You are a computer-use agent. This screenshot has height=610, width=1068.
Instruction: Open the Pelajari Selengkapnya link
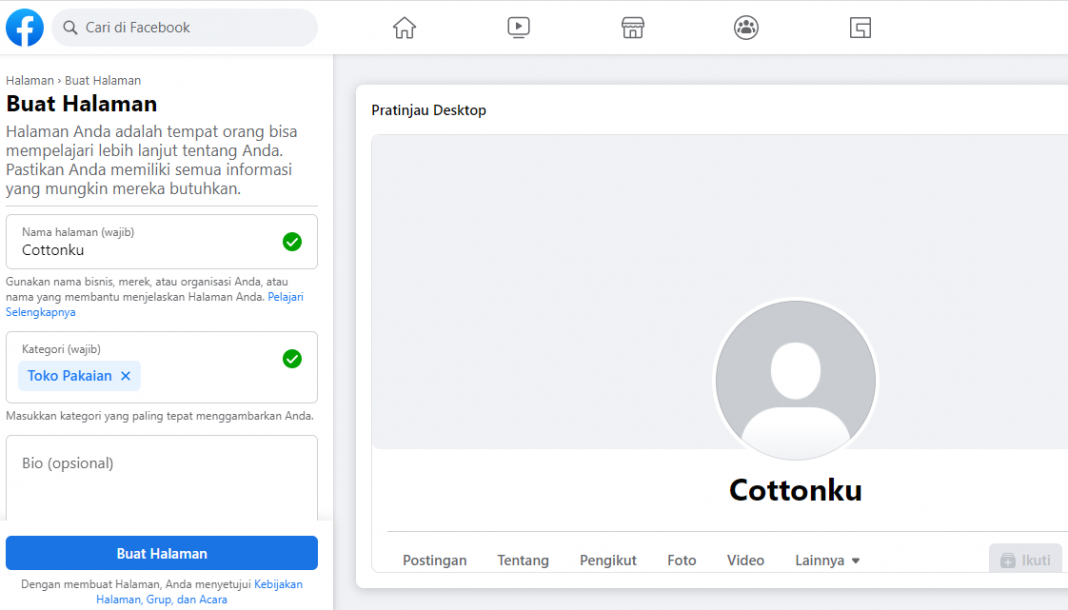pyautogui.click(x=286, y=296)
